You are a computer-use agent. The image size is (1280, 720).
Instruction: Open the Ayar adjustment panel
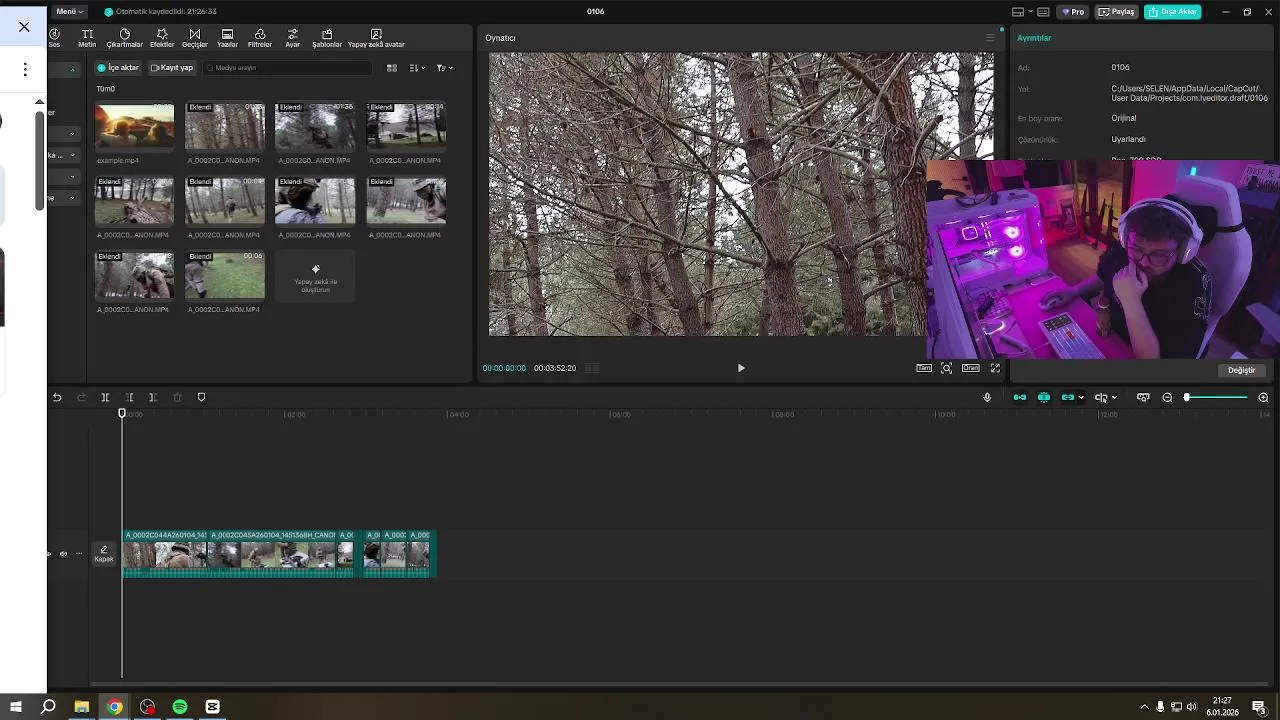pos(292,38)
